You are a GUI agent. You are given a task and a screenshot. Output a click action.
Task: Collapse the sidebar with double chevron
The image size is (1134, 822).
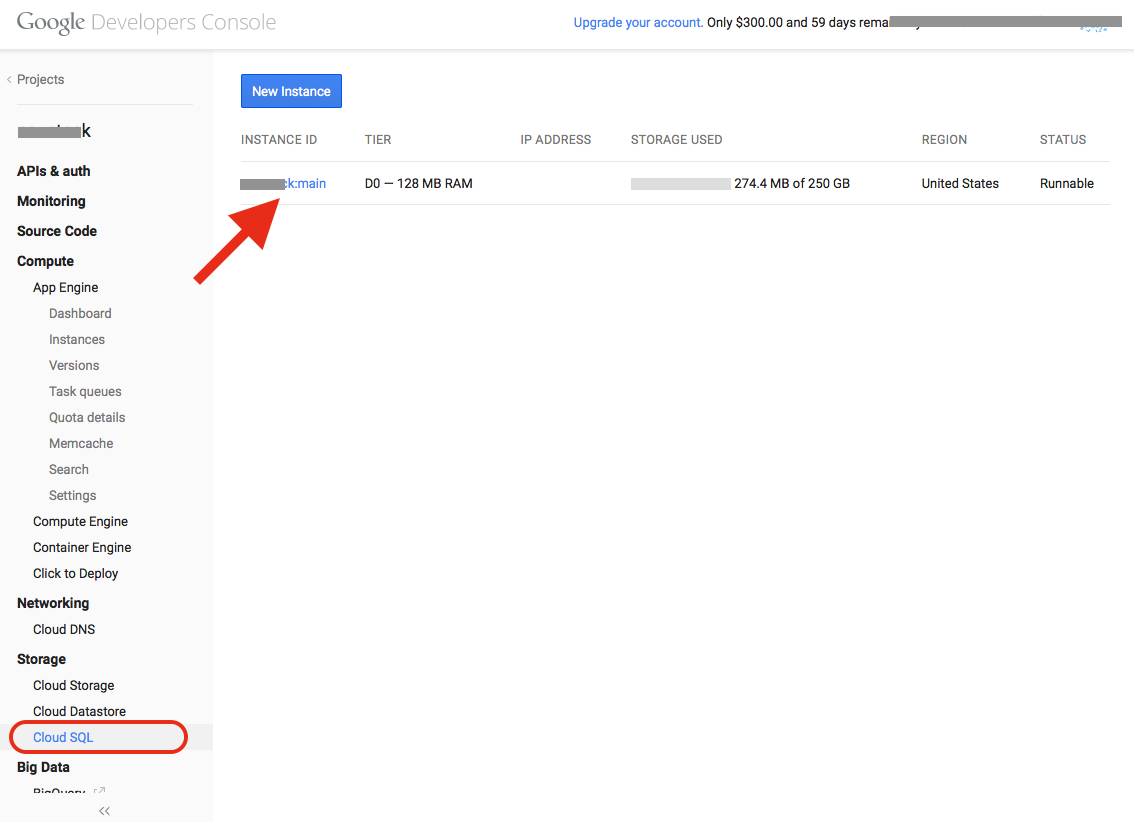105,811
